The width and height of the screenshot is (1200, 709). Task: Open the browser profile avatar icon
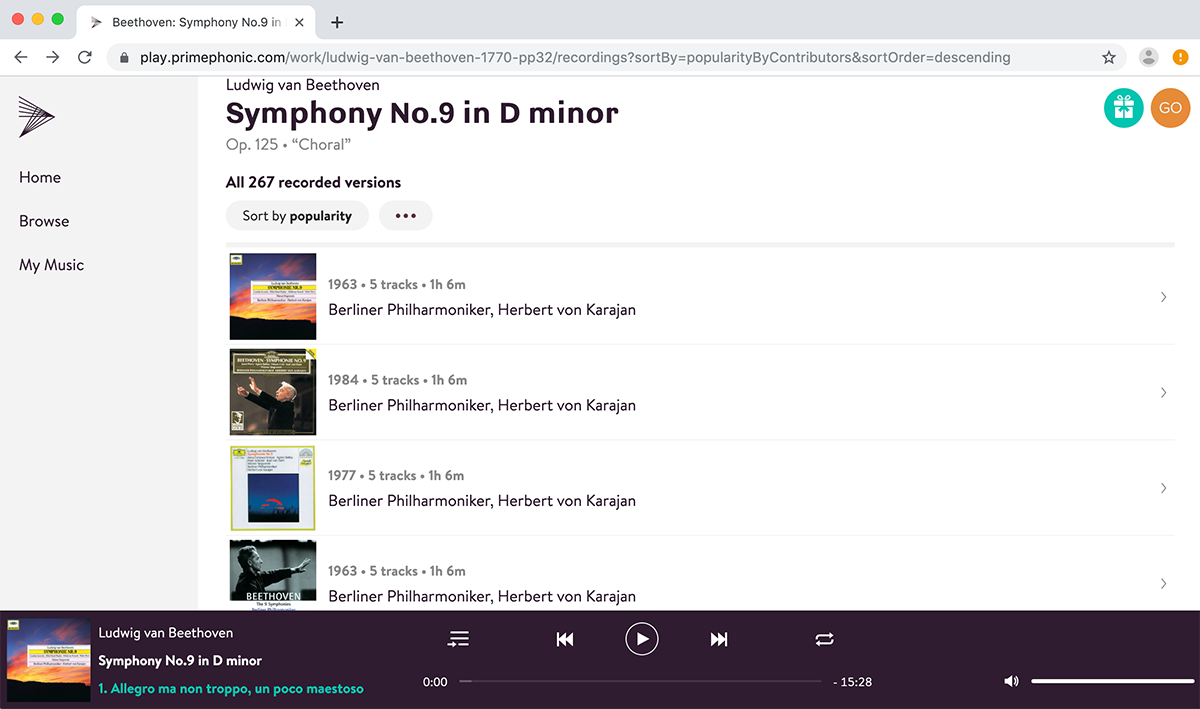pos(1149,57)
